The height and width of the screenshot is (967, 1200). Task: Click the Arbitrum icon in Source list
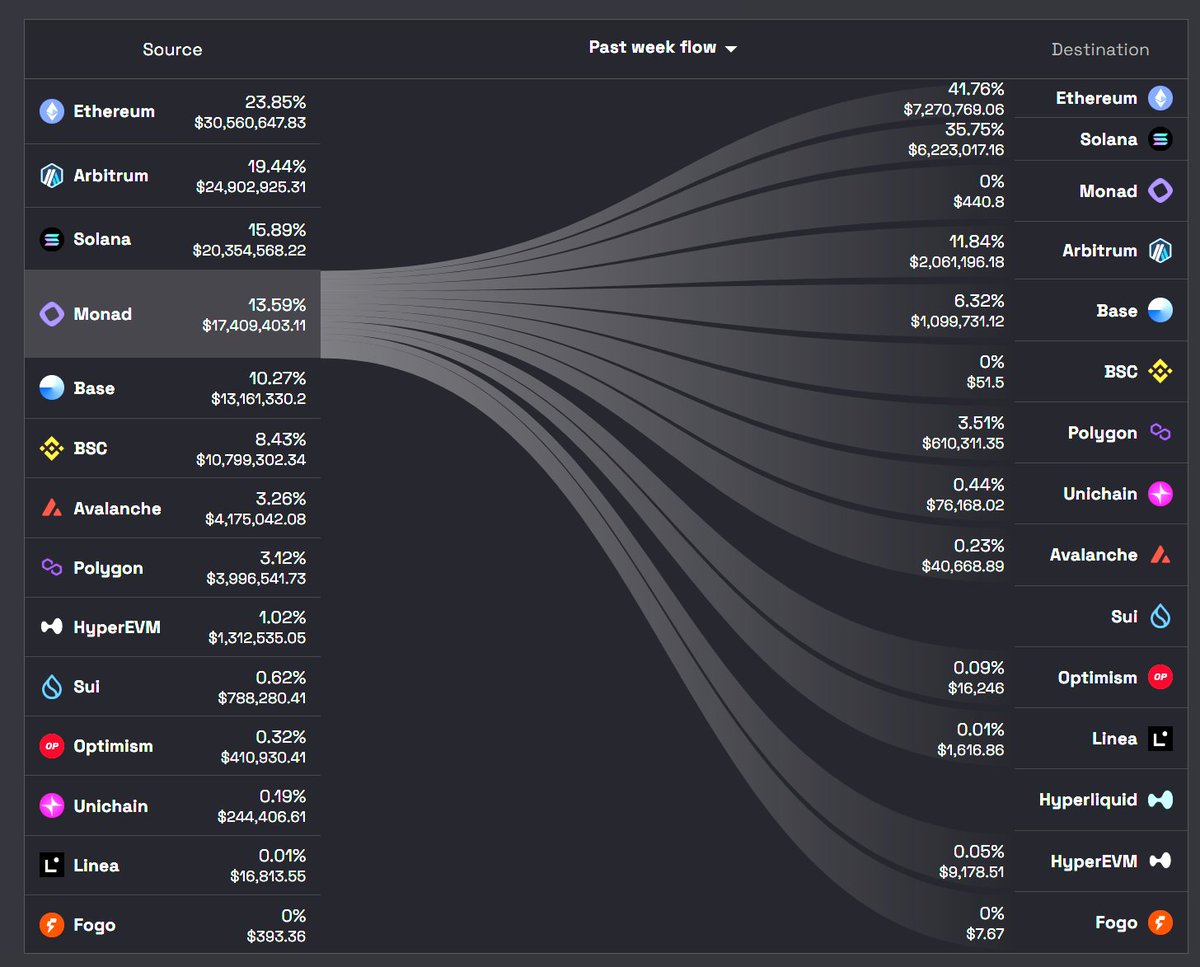click(x=52, y=176)
